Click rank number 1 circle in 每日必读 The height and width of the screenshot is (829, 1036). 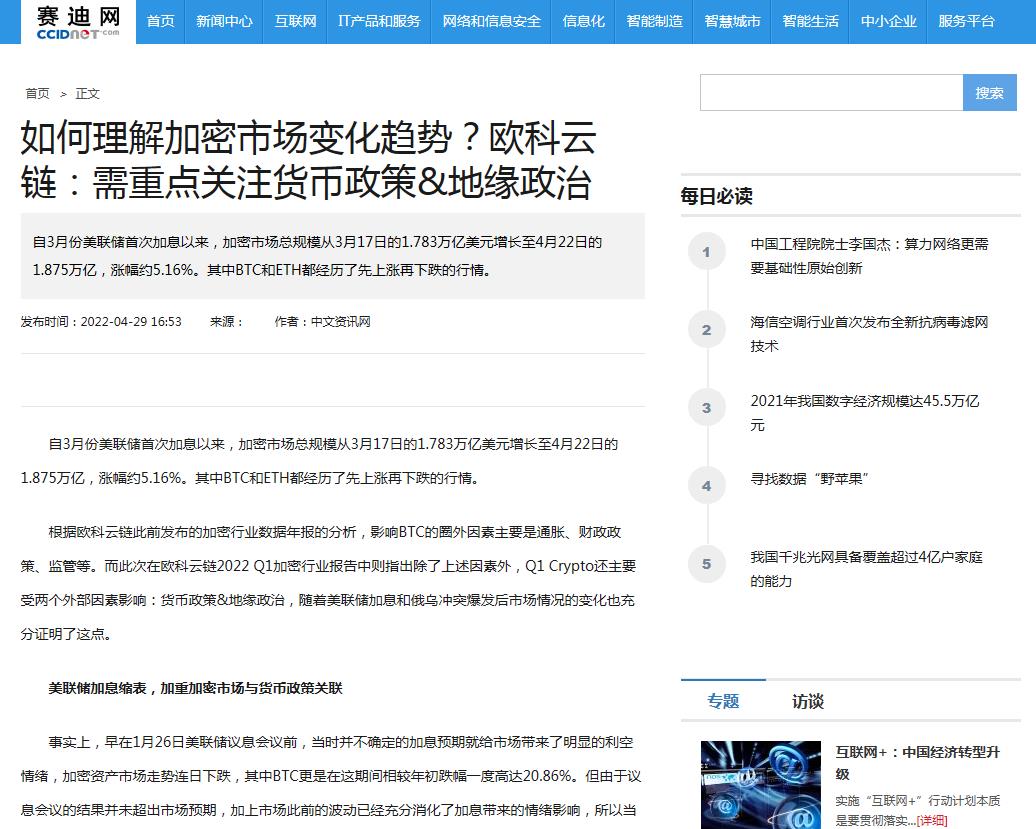pos(706,252)
